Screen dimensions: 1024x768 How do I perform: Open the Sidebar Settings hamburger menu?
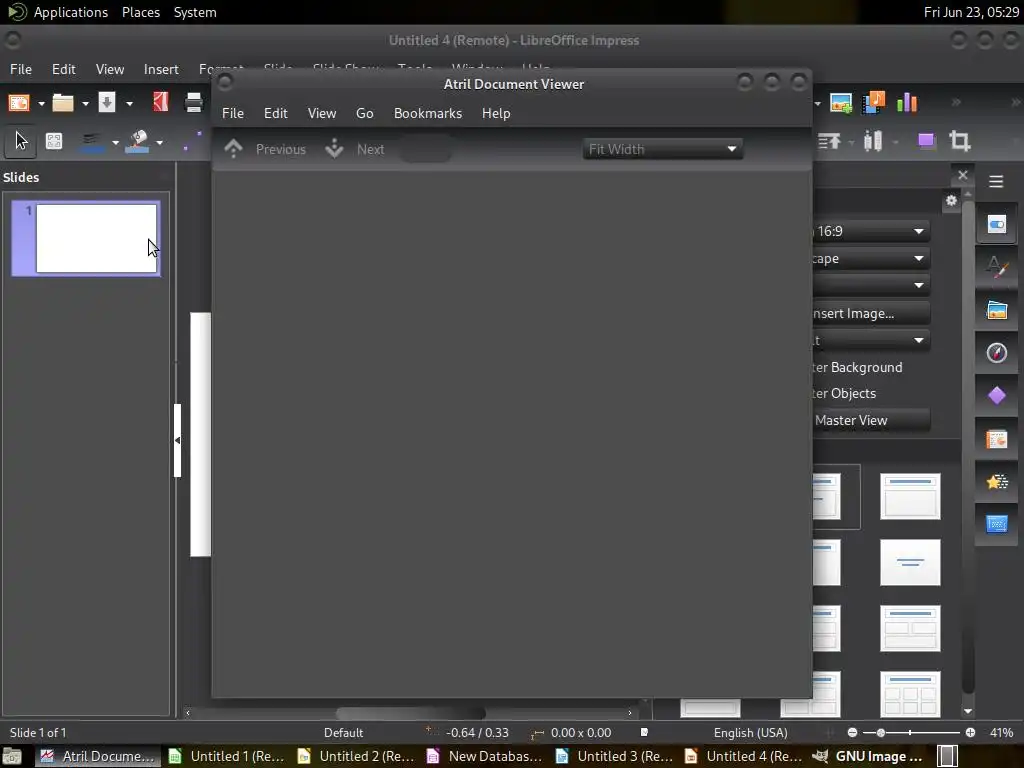click(x=996, y=182)
